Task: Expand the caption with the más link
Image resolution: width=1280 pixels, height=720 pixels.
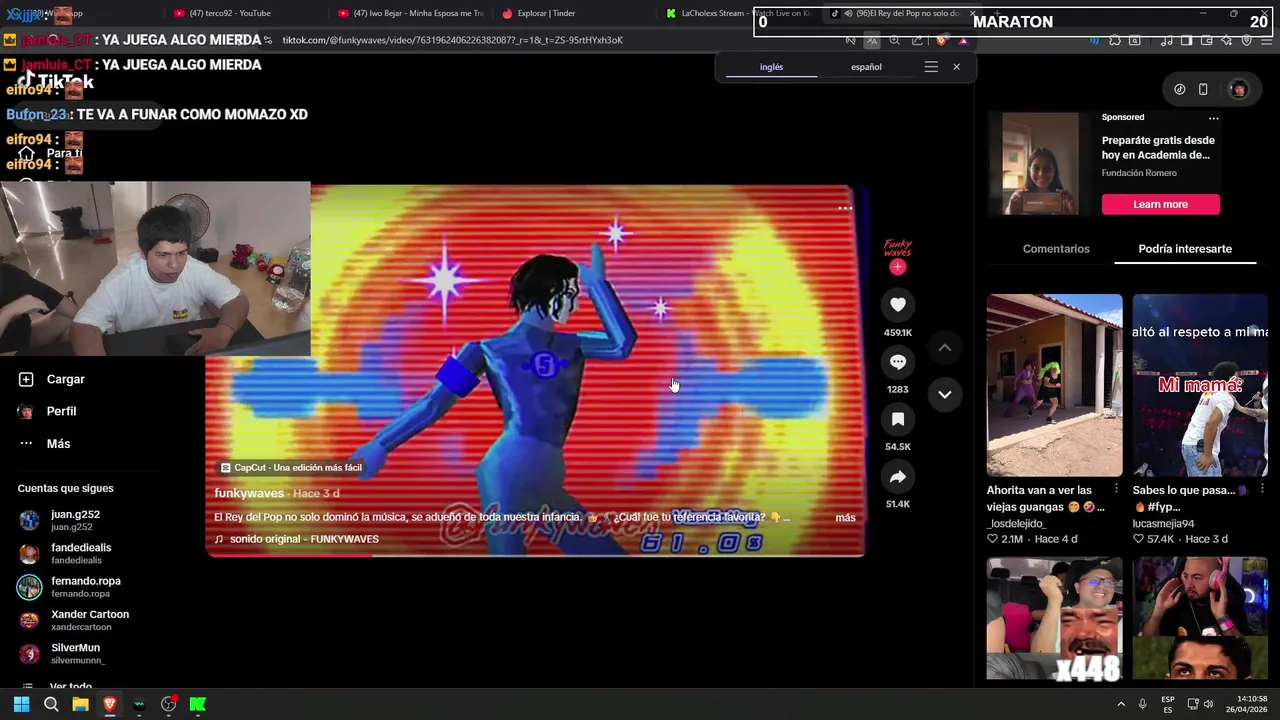Action: pos(845,517)
